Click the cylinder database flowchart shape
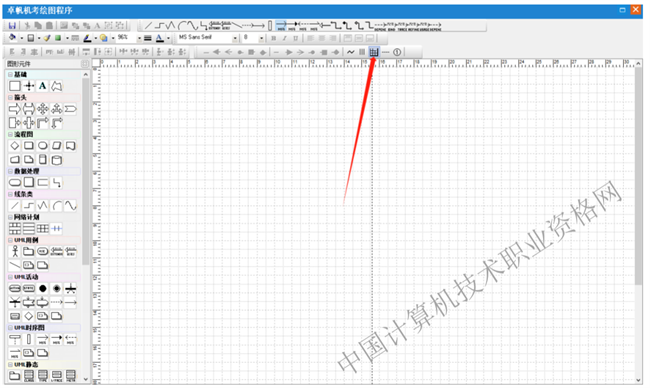This screenshot has width=650, height=388. [x=57, y=160]
